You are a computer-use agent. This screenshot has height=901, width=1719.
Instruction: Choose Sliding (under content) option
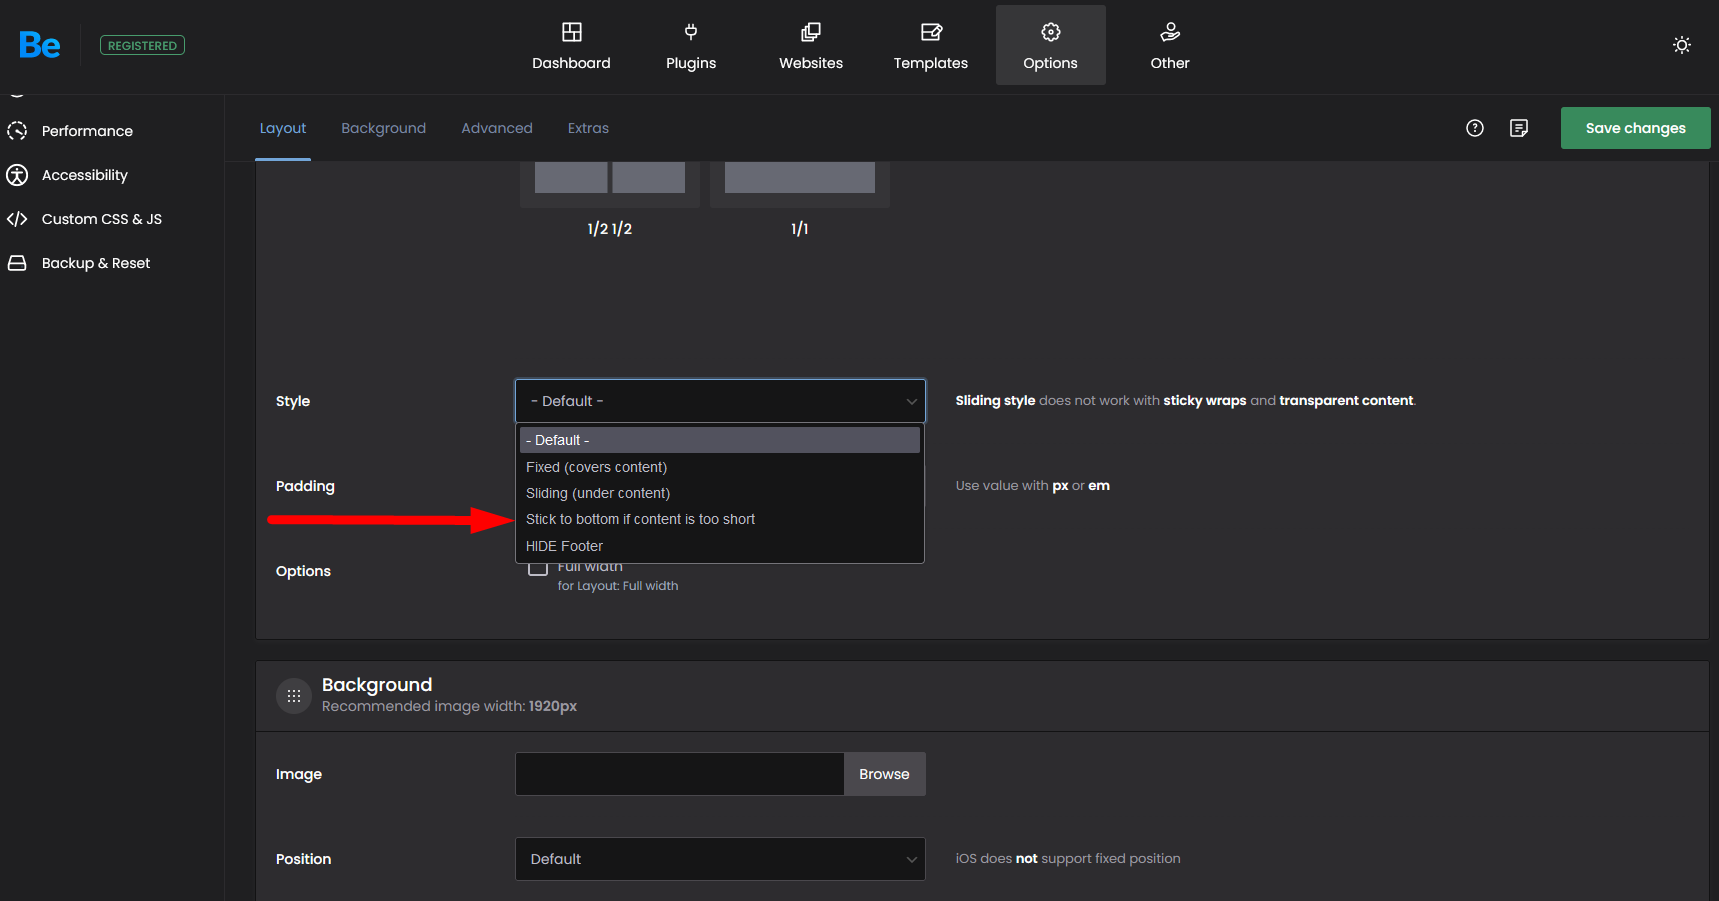pyautogui.click(x=720, y=493)
